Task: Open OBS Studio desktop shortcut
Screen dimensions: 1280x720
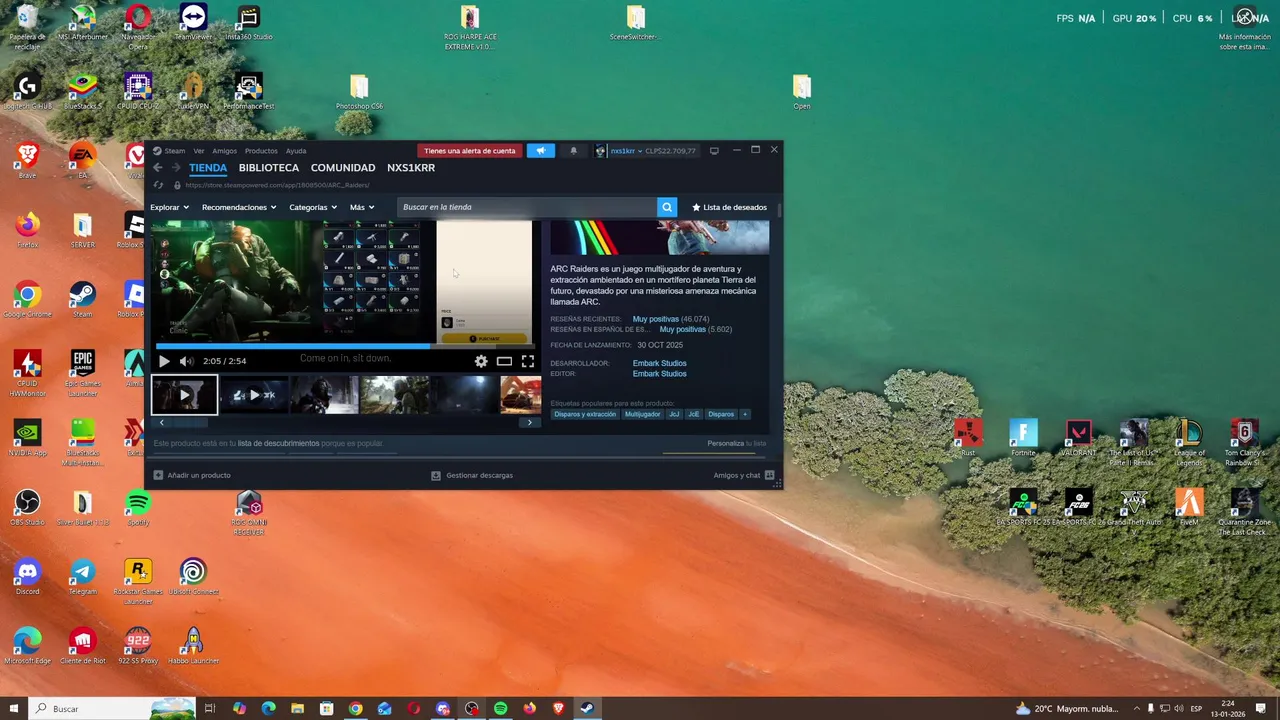Action: [28, 507]
